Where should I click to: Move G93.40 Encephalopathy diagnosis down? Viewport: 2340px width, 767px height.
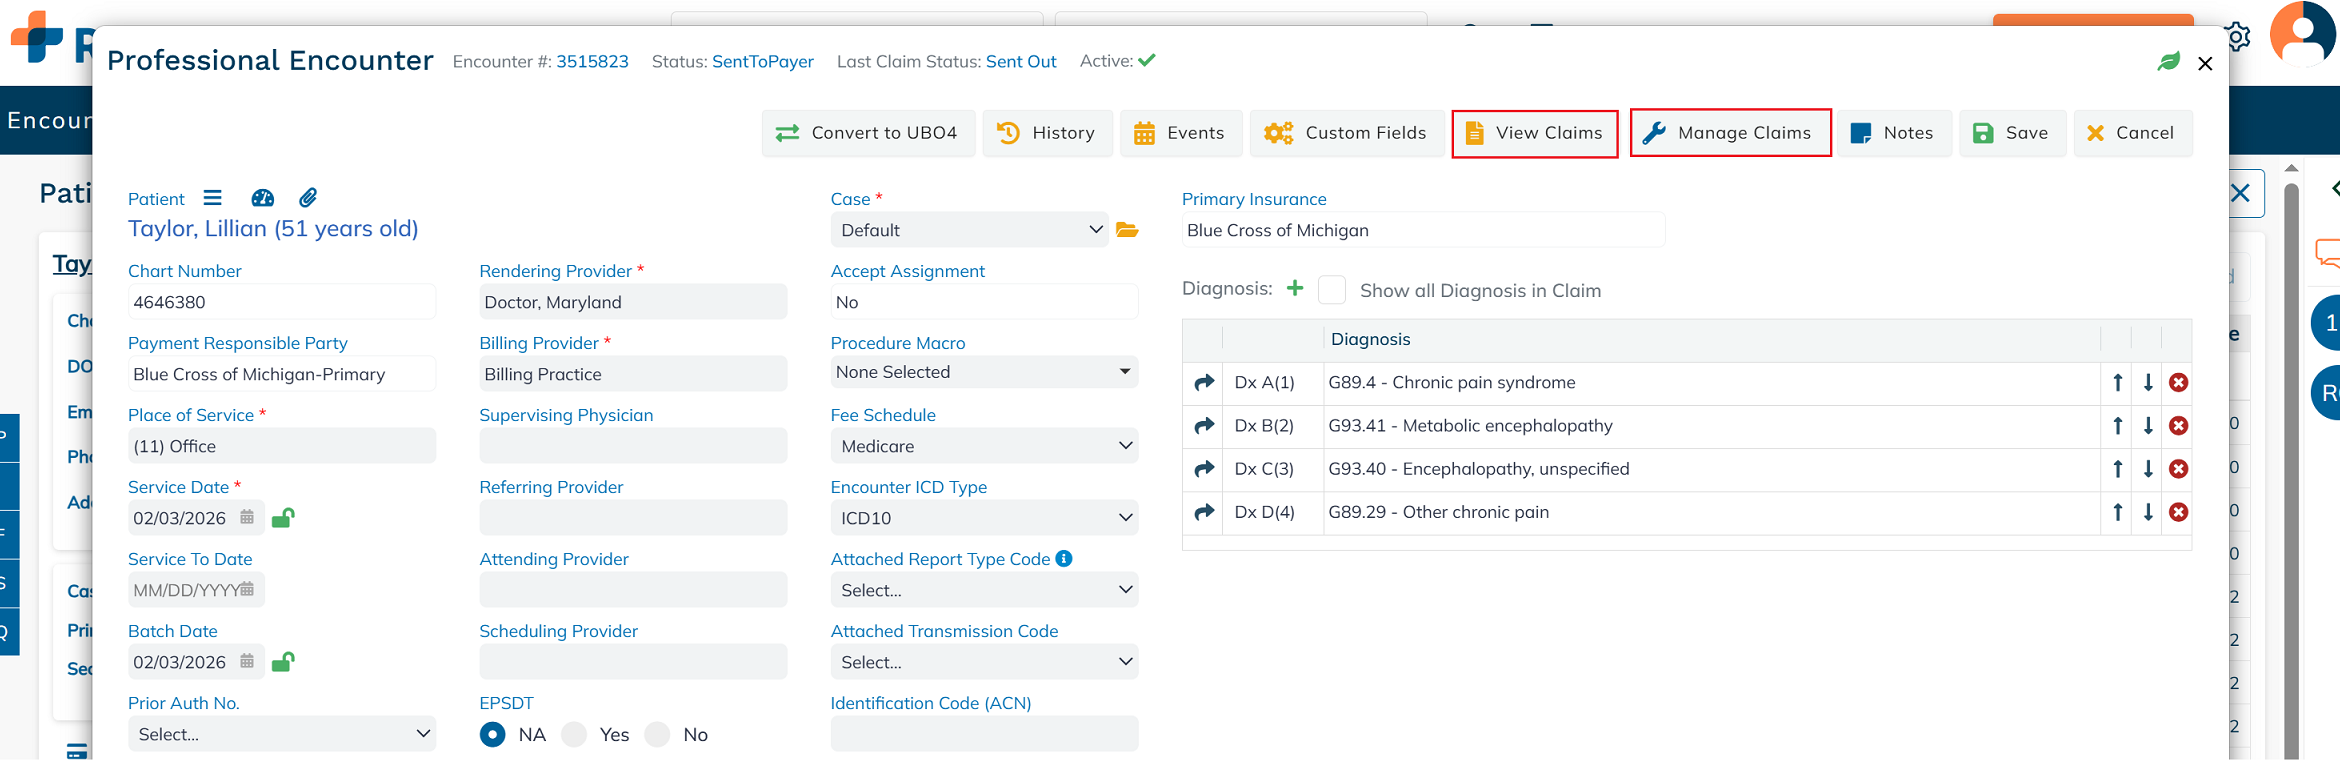click(2147, 469)
